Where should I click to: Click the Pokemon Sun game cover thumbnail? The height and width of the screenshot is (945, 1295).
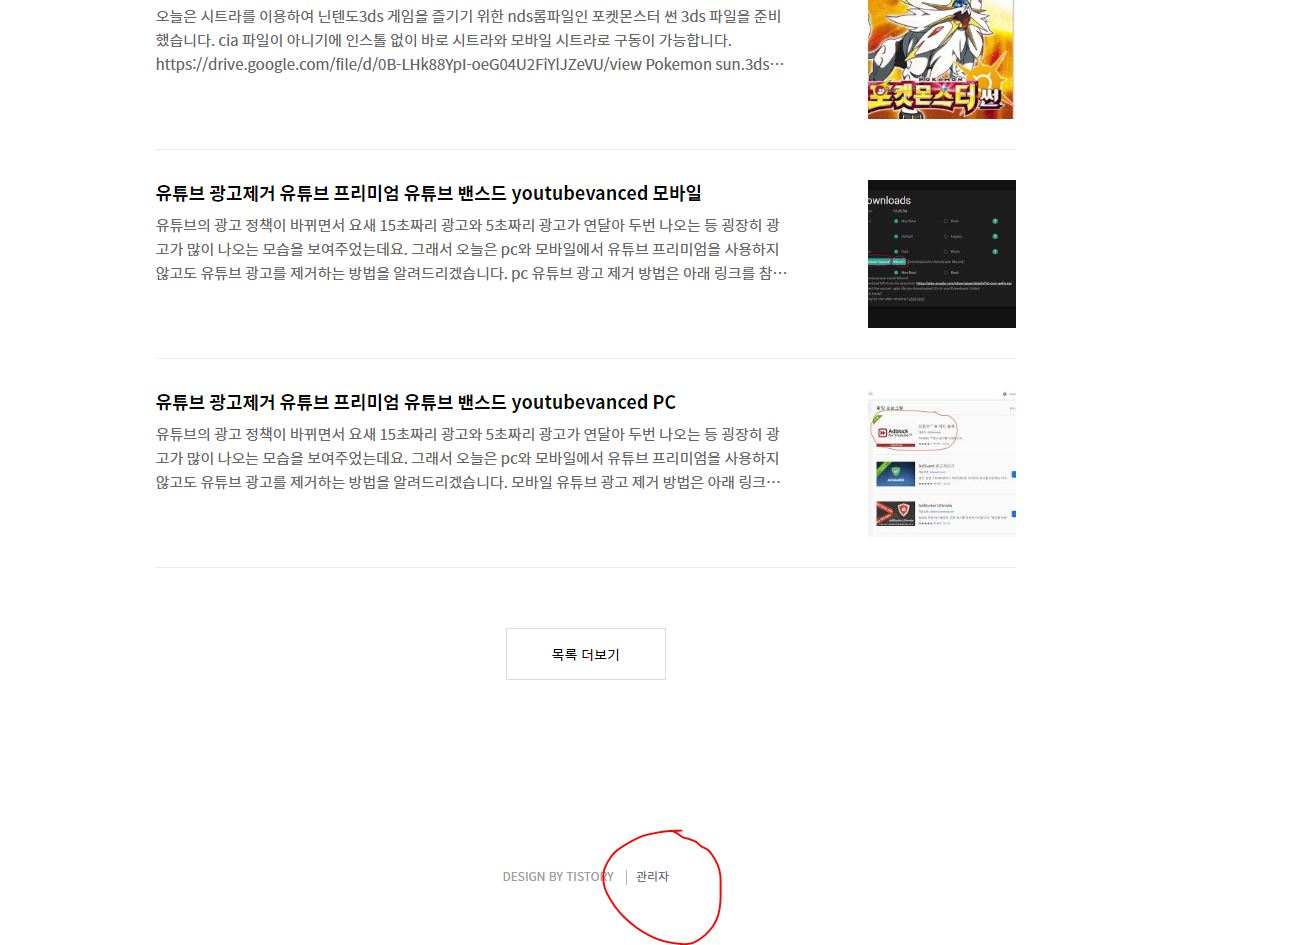[941, 59]
